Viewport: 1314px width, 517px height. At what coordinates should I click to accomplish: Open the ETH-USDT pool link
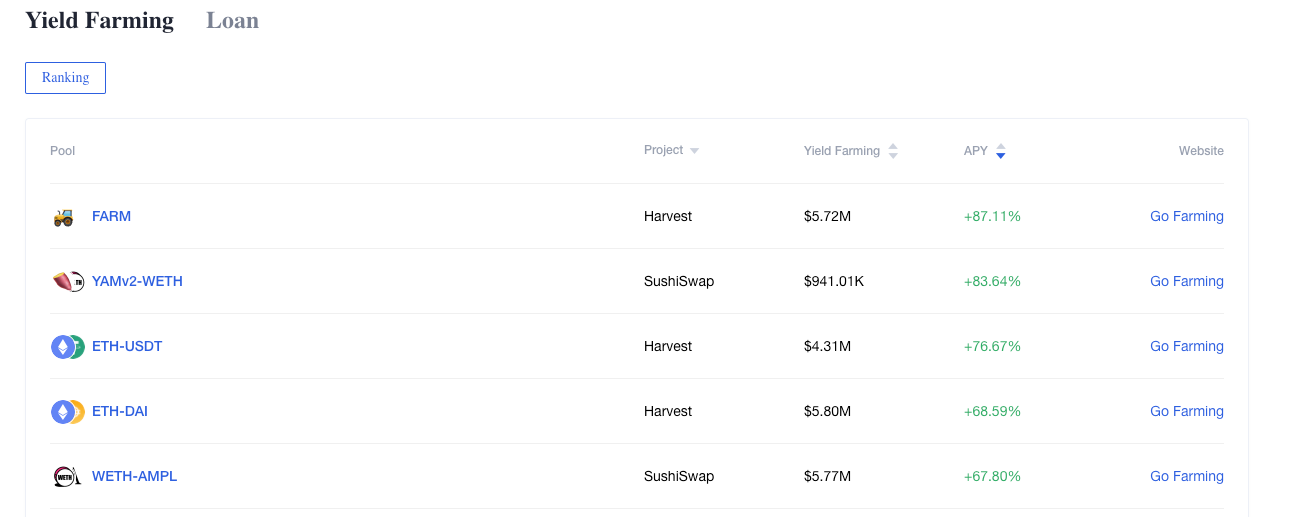click(x=127, y=346)
